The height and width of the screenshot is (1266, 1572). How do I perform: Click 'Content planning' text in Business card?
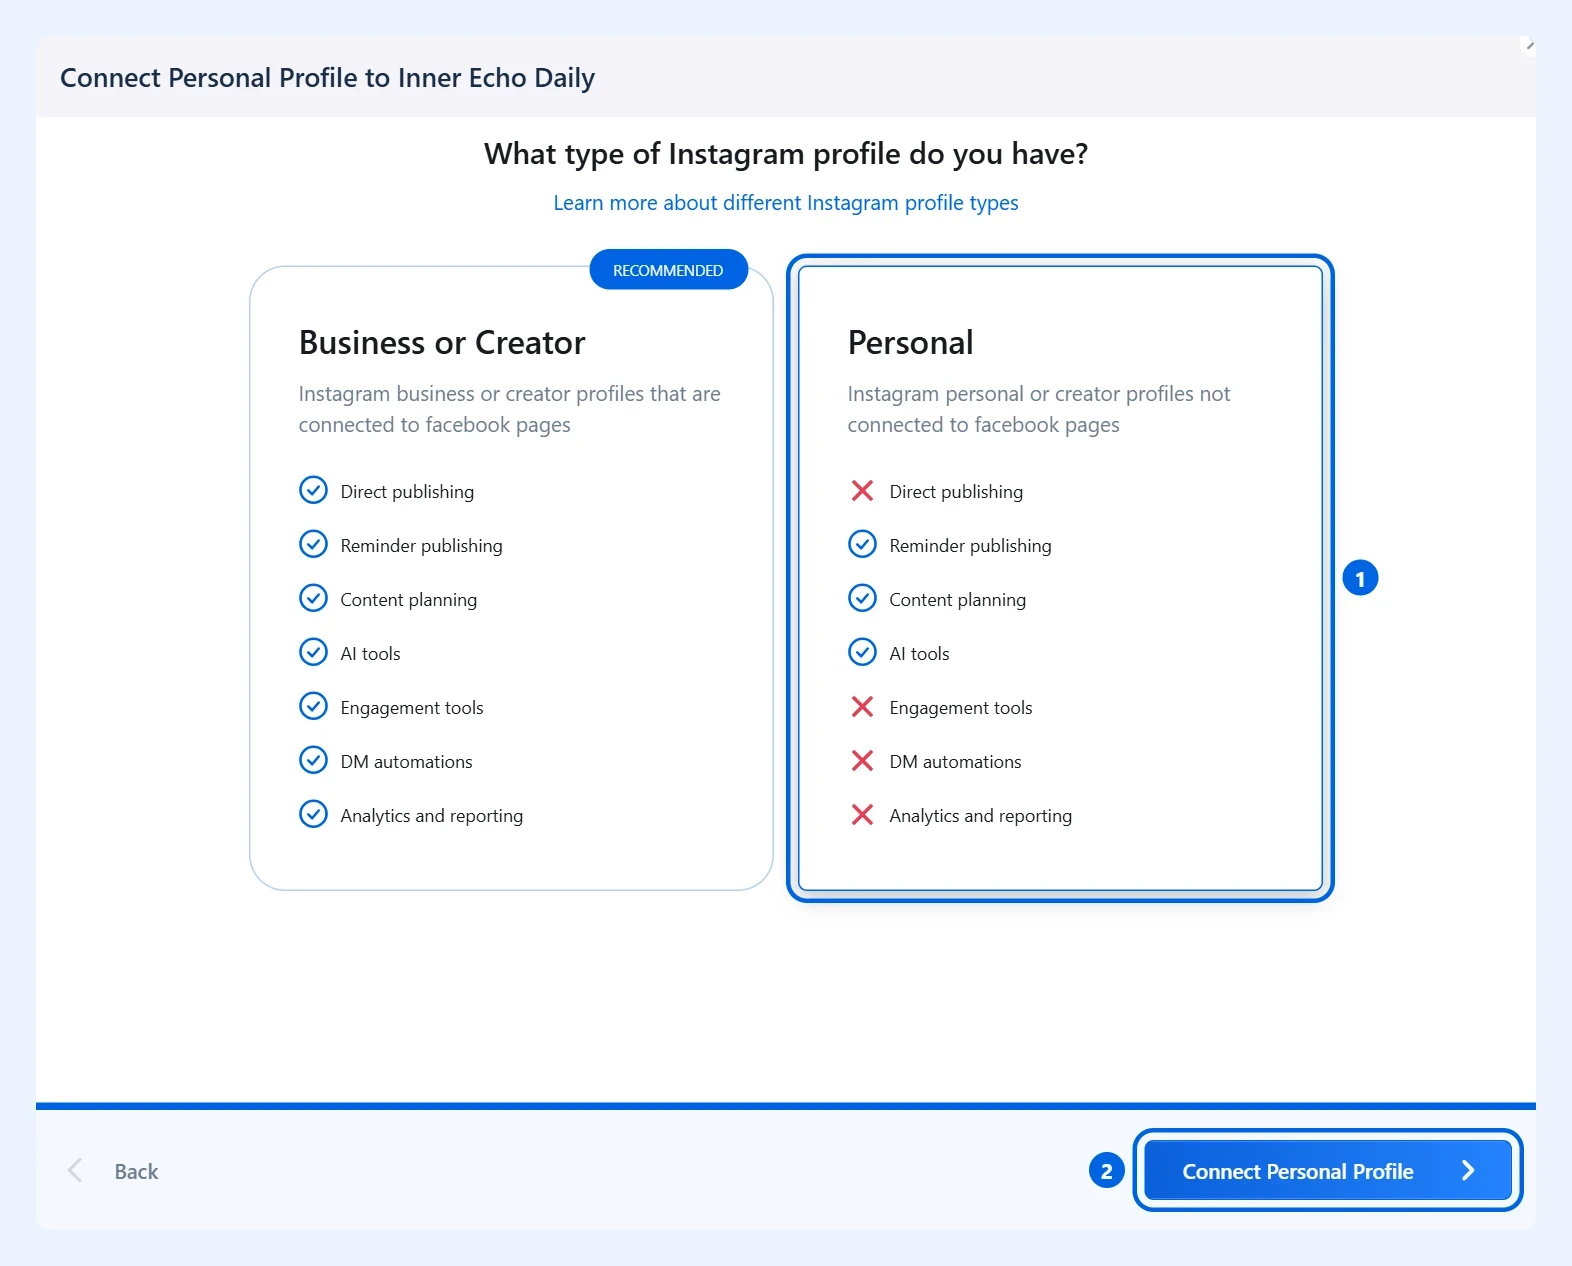point(408,600)
